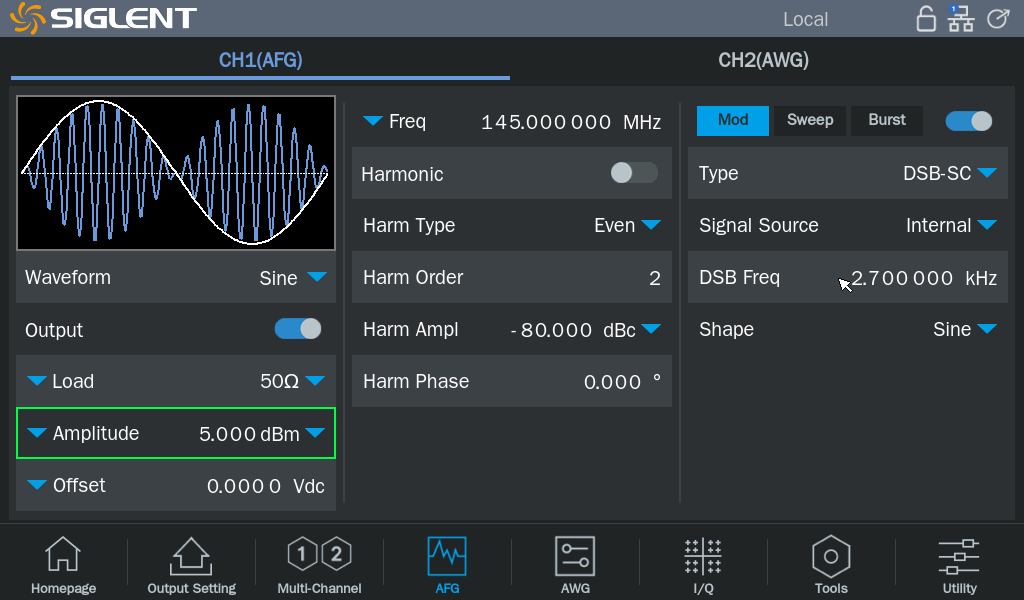The width and height of the screenshot is (1024, 600).
Task: Switch to the CH2(AWG) tab
Action: click(763, 60)
